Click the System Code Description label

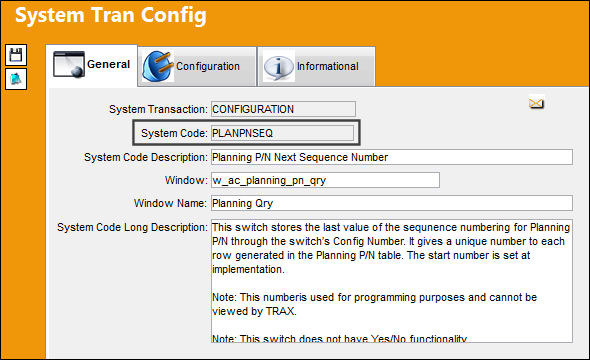(146, 157)
